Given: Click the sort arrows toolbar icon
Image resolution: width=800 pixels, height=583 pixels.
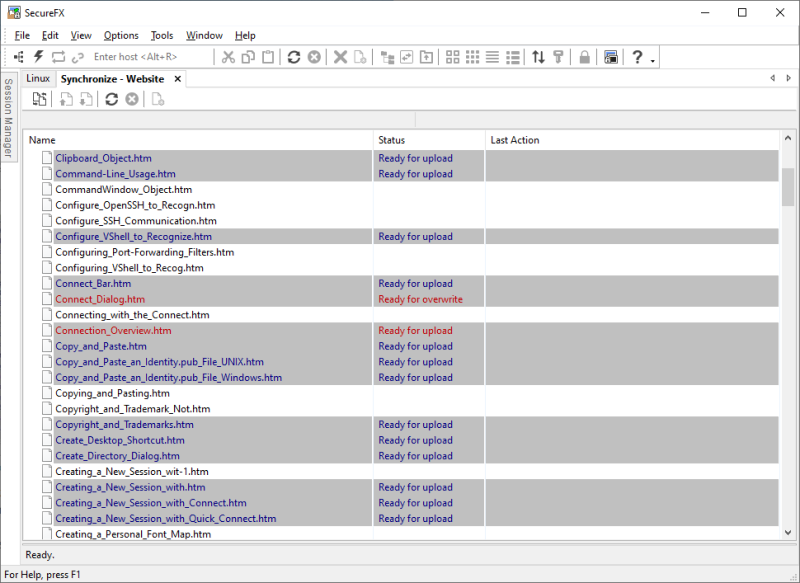Looking at the screenshot, I should tap(538, 57).
